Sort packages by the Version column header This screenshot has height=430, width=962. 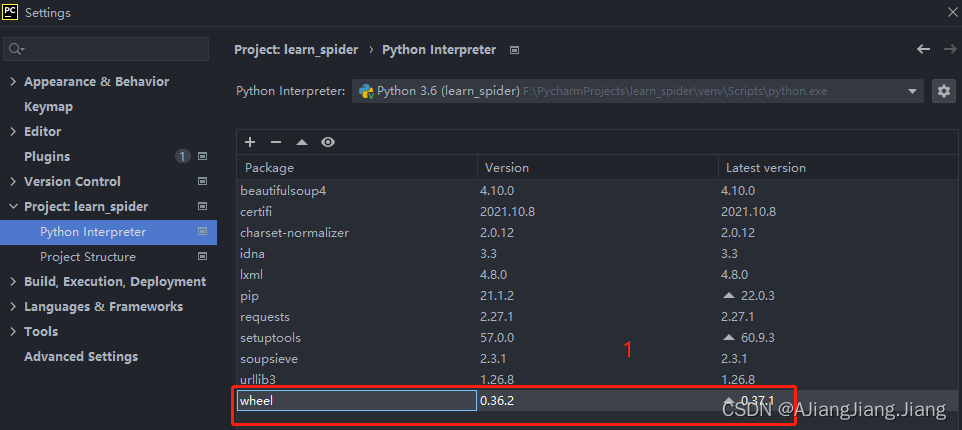pyautogui.click(x=507, y=168)
